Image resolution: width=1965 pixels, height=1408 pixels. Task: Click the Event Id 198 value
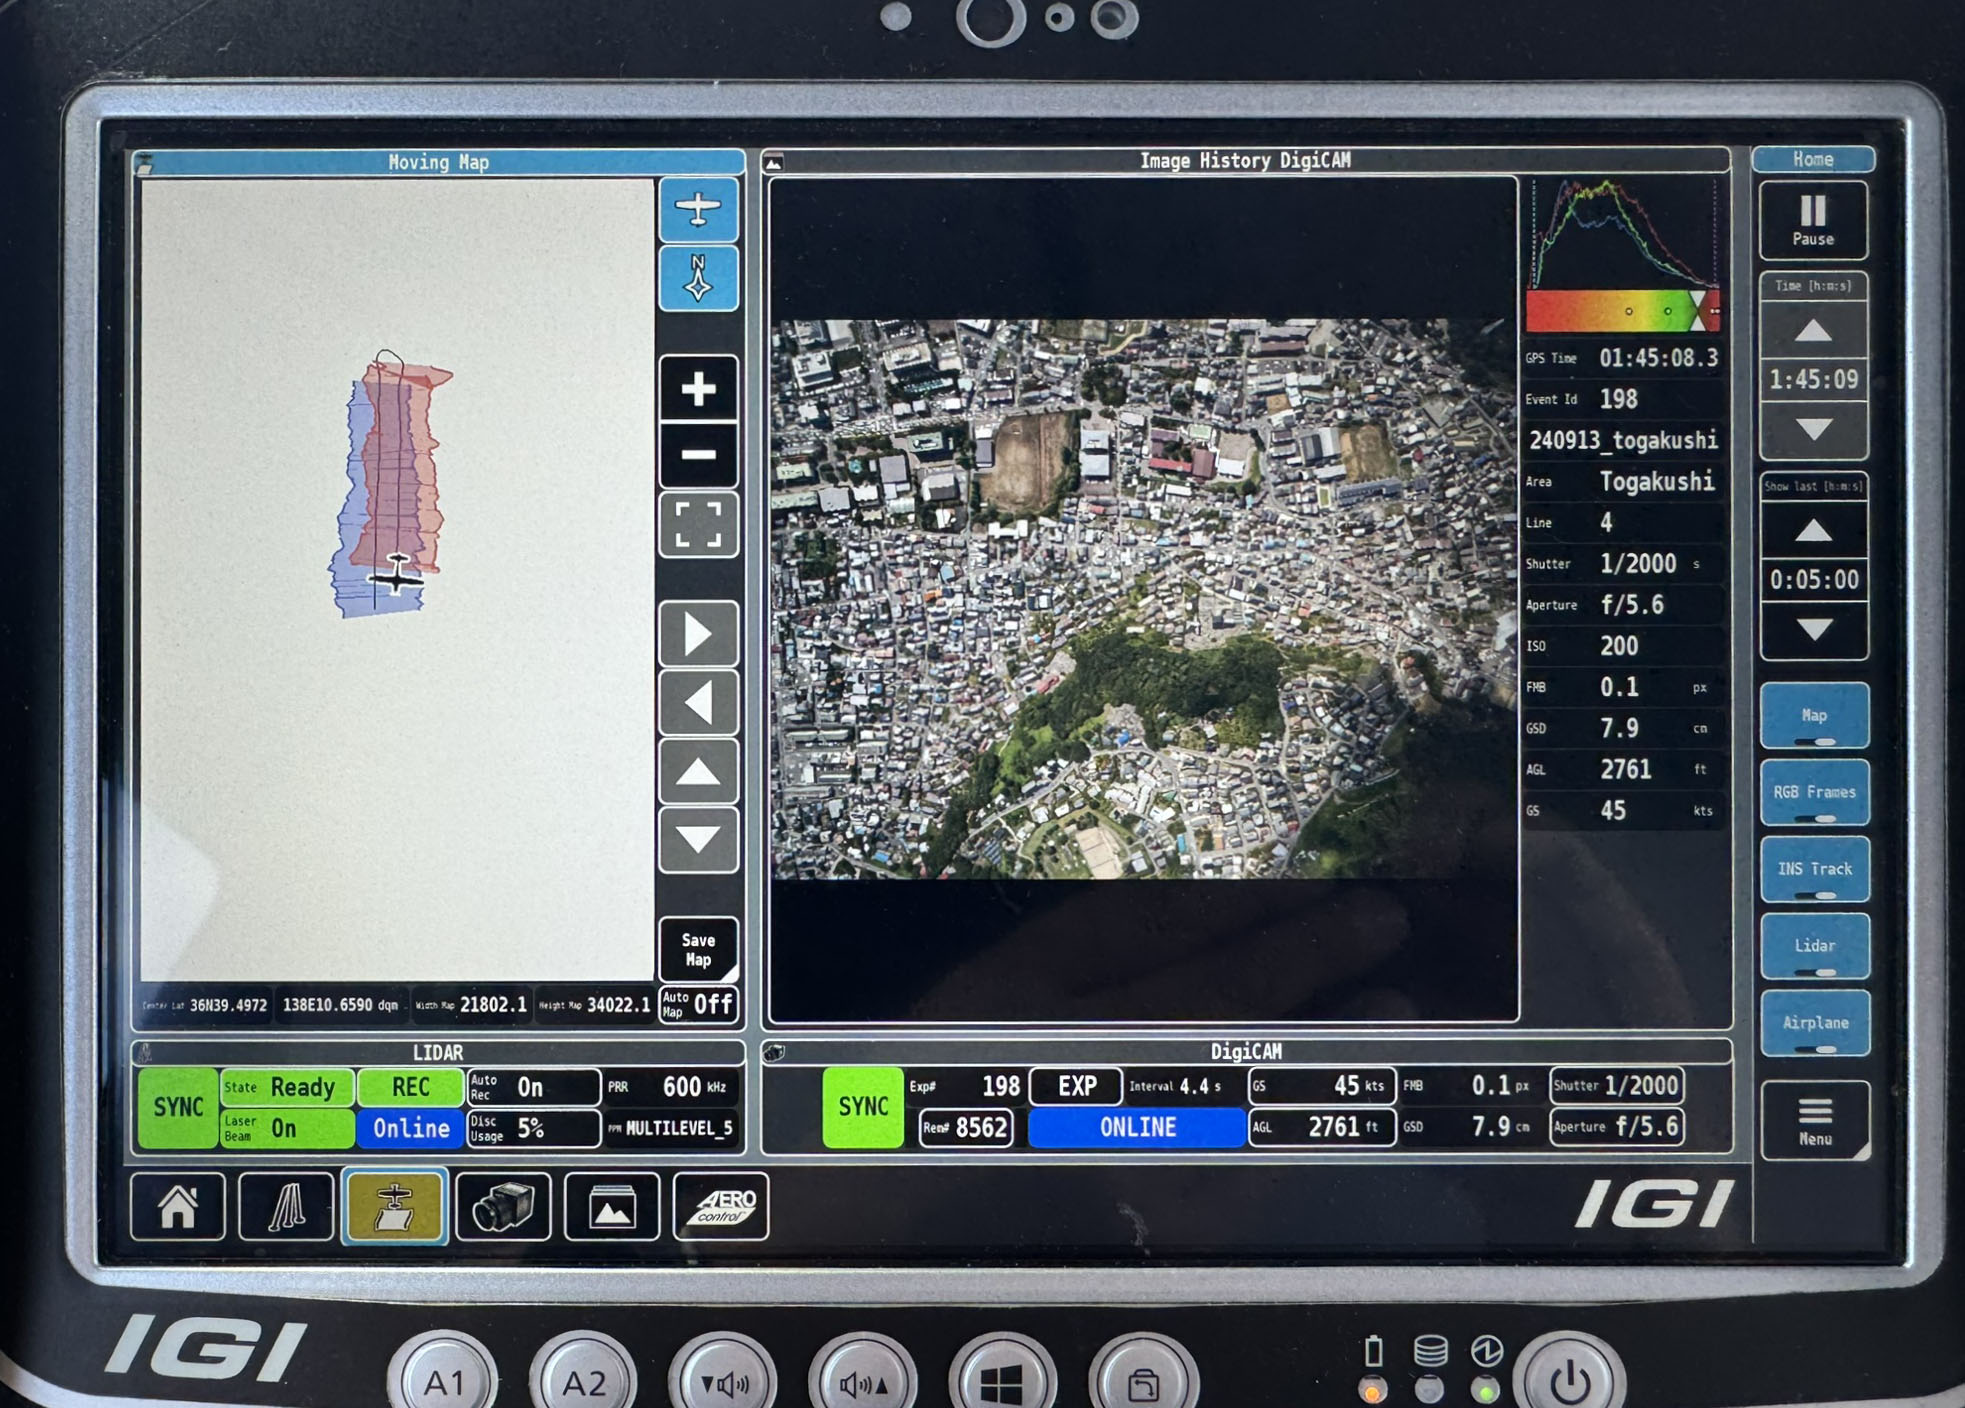(x=1618, y=399)
